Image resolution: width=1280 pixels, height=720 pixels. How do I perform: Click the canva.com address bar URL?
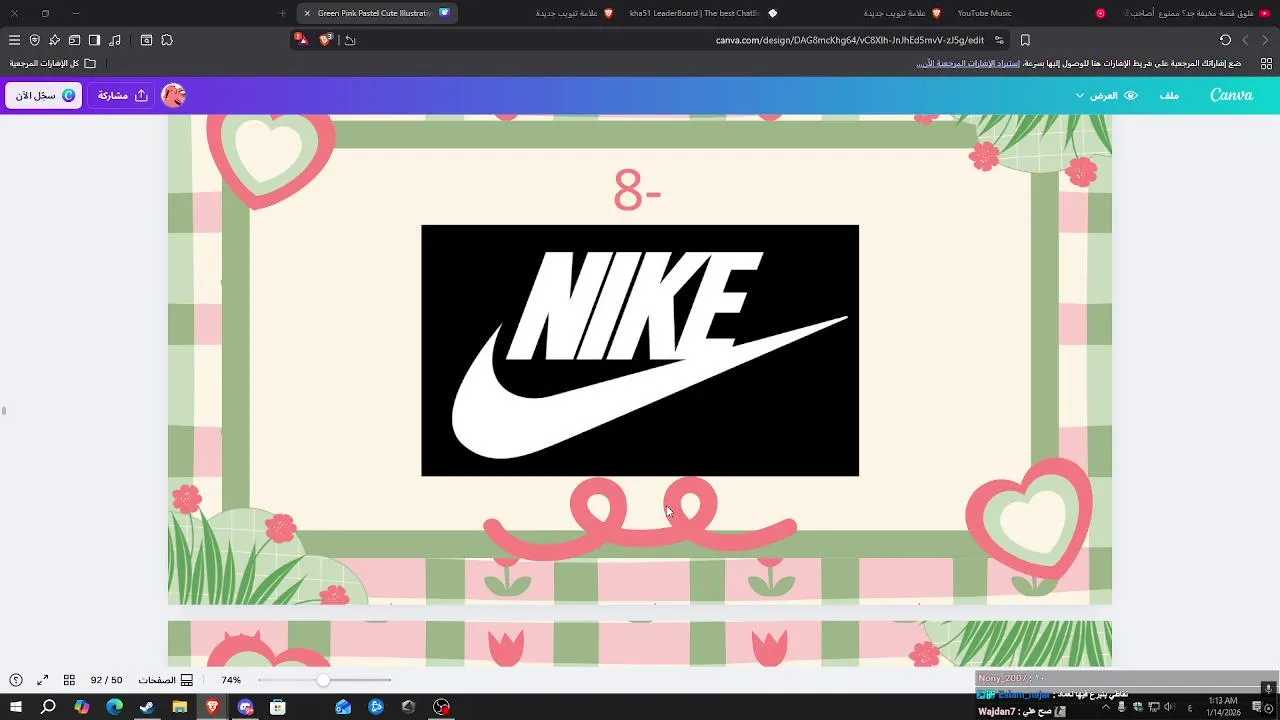(850, 40)
